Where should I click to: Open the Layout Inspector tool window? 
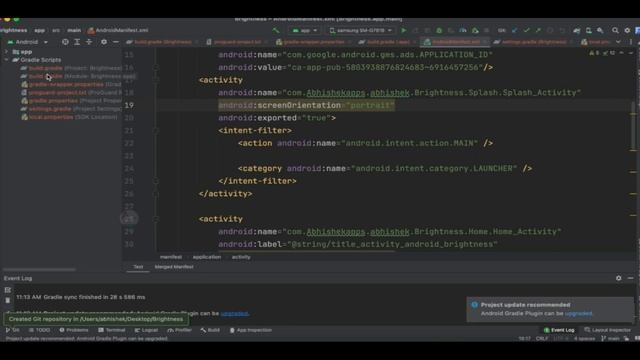click(x=608, y=330)
